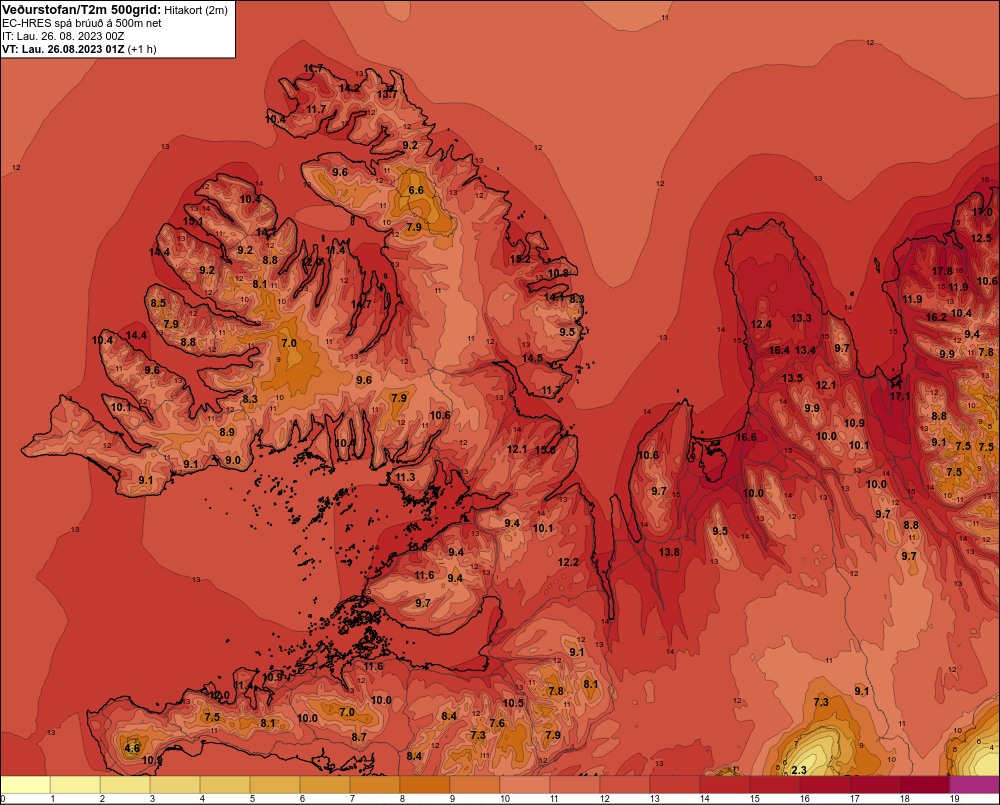Click the 11.3 temperature value
This screenshot has height=805, width=1000.
pyautogui.click(x=405, y=476)
